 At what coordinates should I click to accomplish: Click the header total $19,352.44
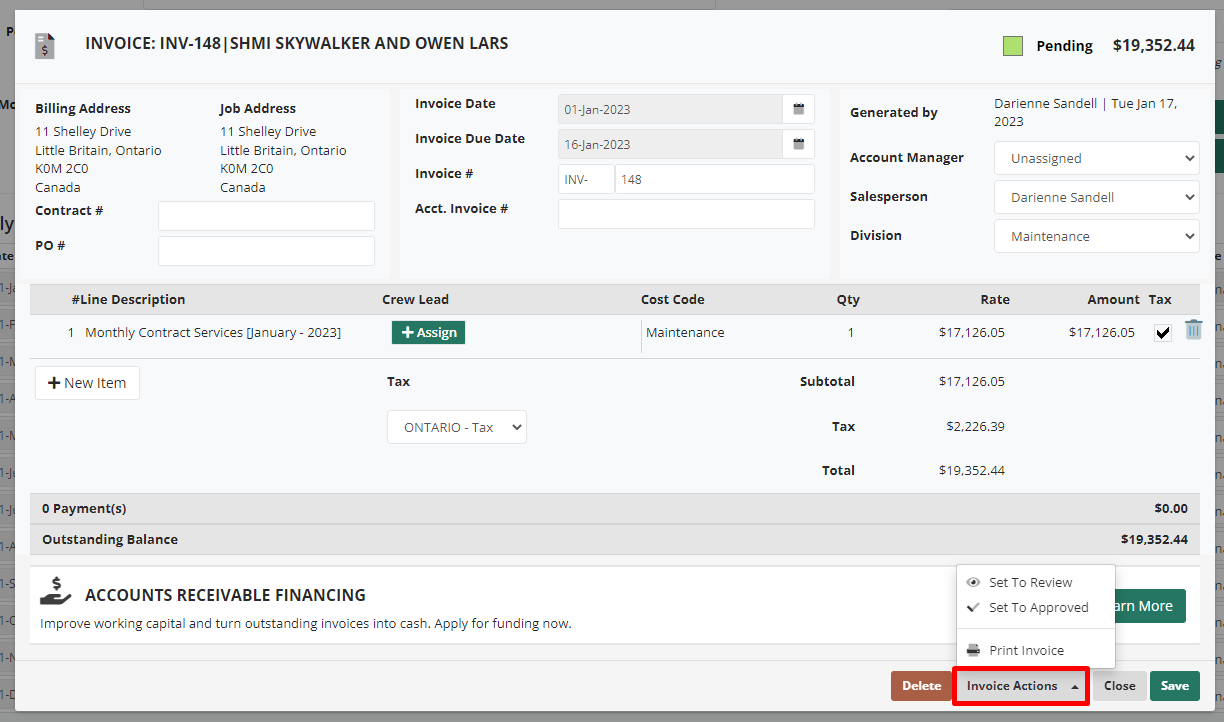tap(1154, 46)
